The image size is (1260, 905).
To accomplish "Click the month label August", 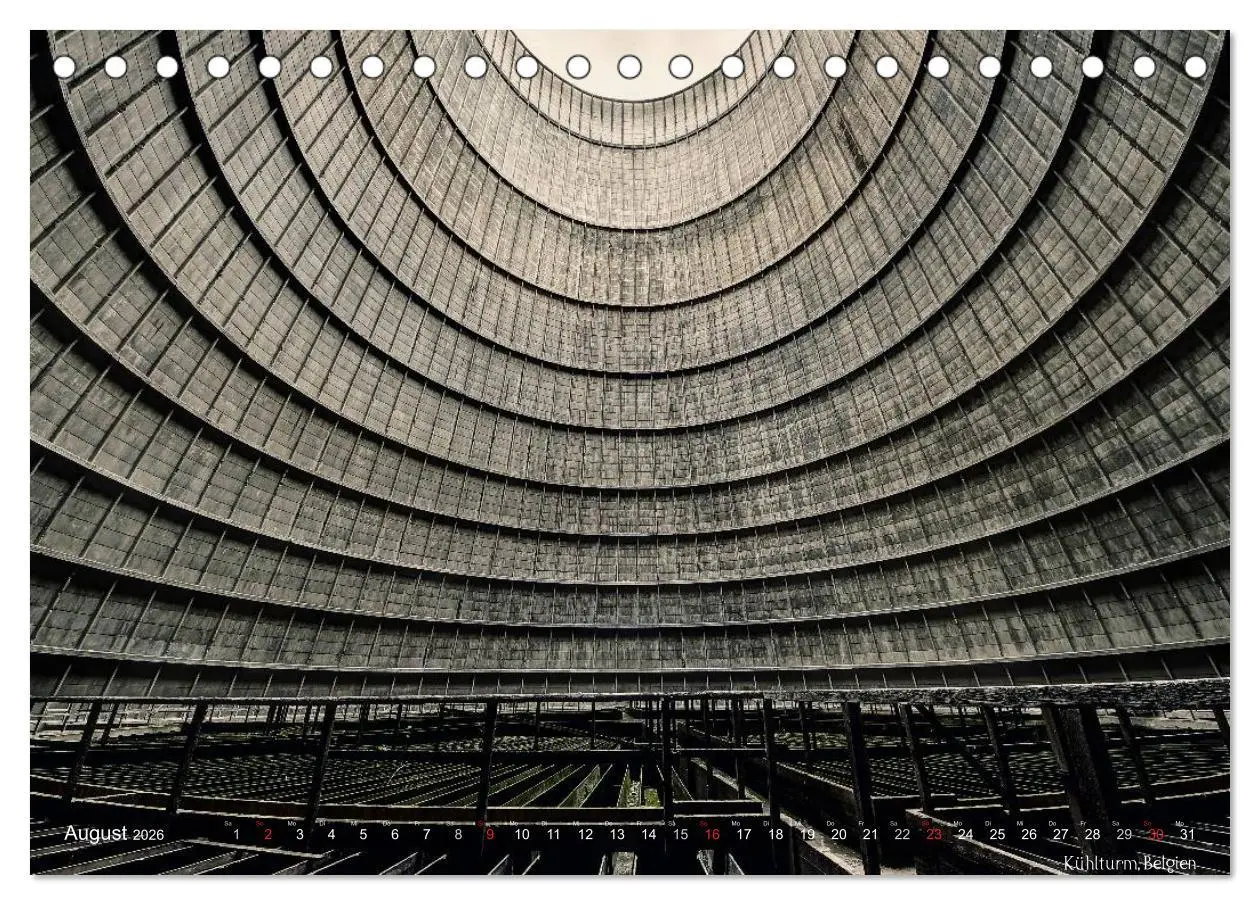I will tap(96, 833).
